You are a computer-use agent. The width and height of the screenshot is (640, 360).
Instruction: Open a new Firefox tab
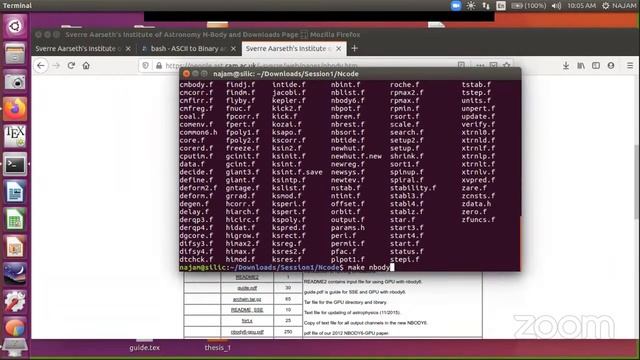tap(354, 49)
